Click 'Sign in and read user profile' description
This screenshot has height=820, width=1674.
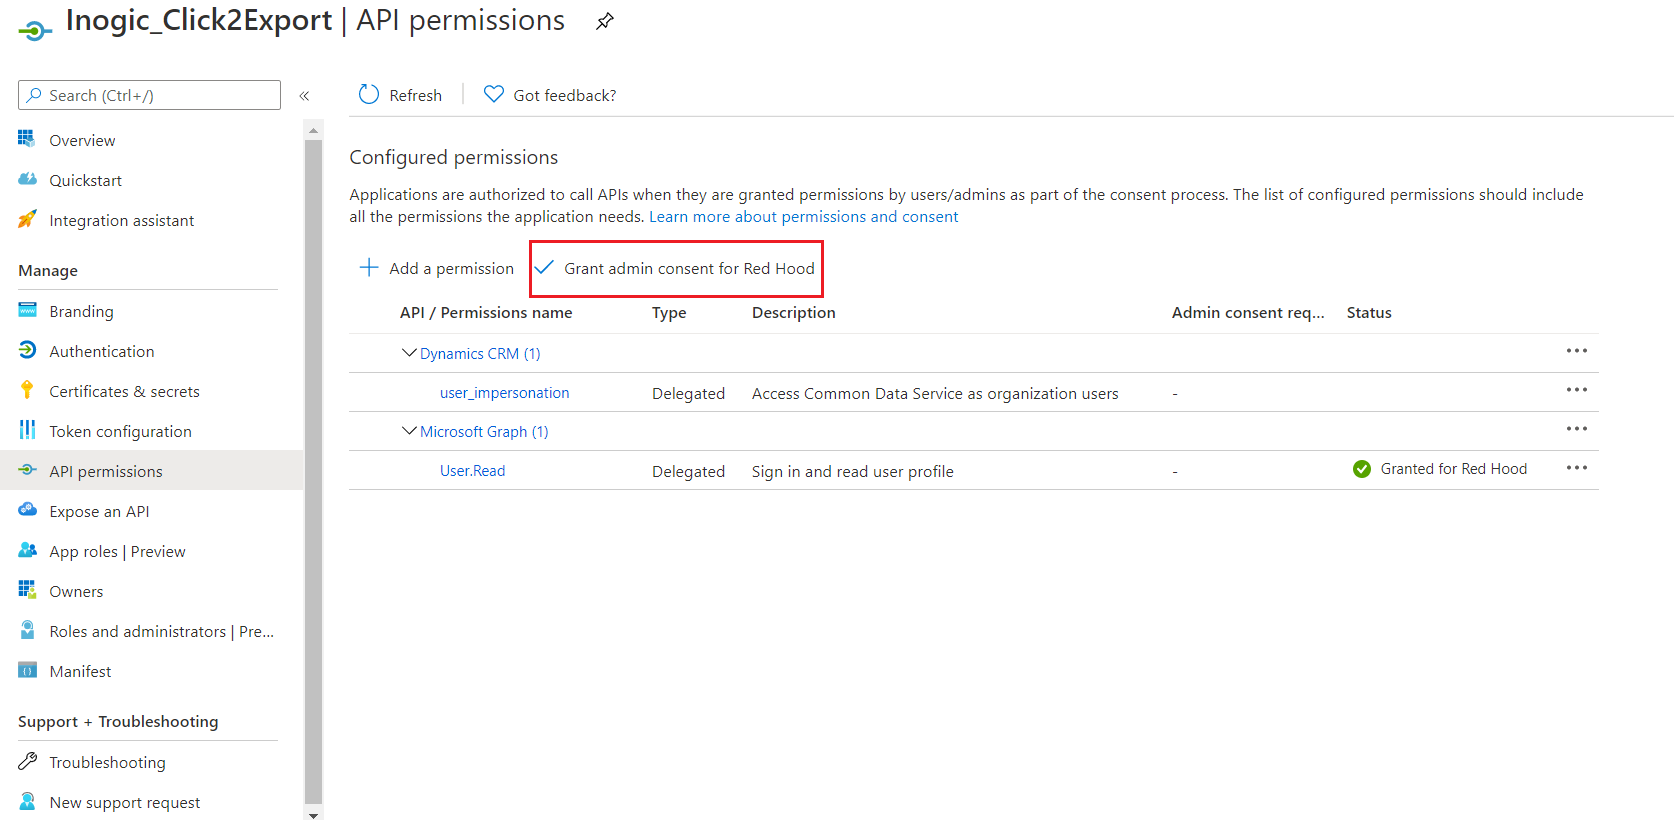[853, 472]
